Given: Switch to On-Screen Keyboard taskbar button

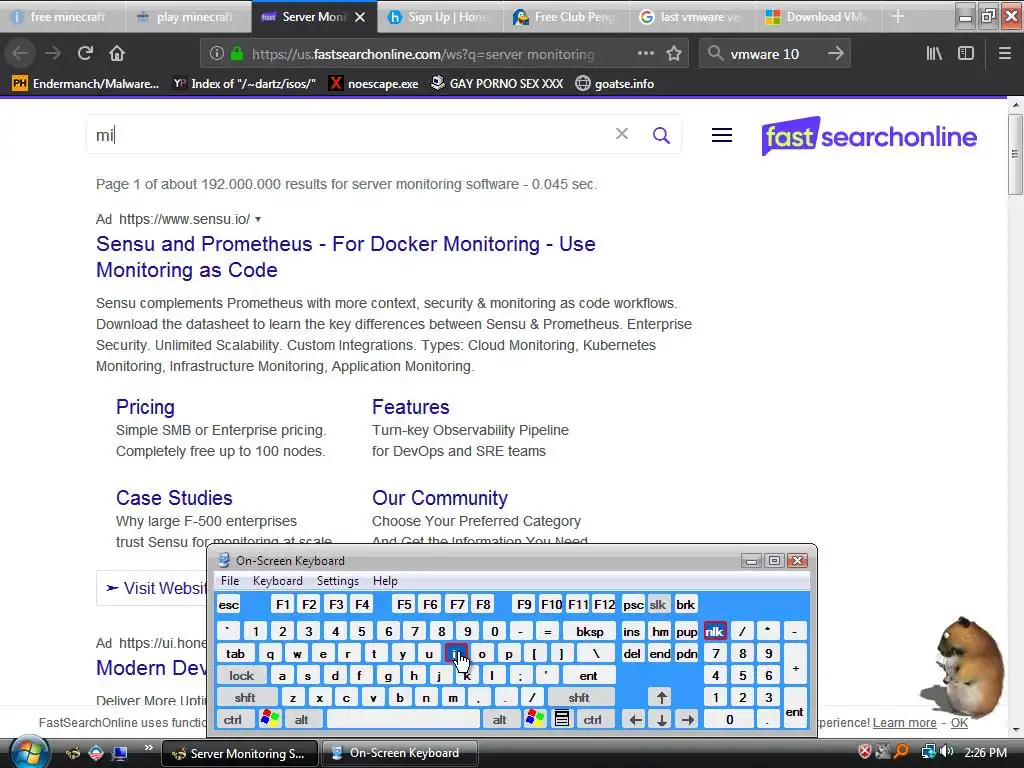Looking at the screenshot, I should pyautogui.click(x=400, y=753).
